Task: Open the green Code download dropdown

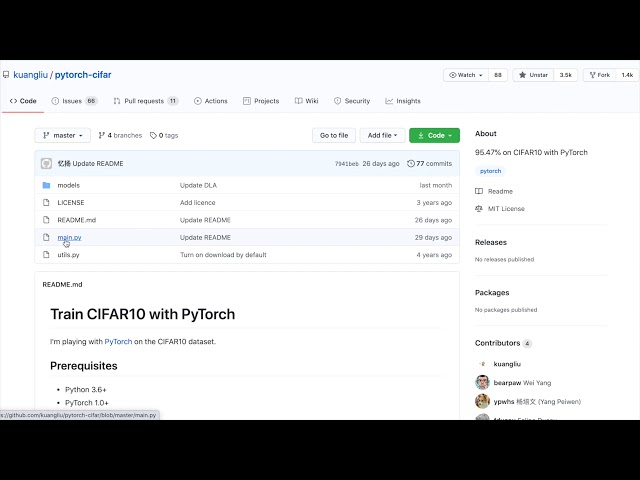Action: point(434,136)
